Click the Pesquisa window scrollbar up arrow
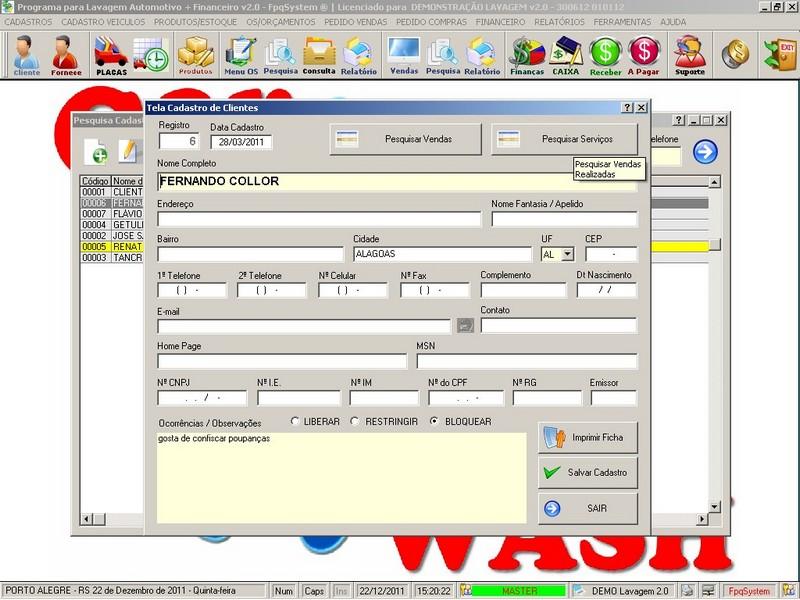 [x=714, y=182]
